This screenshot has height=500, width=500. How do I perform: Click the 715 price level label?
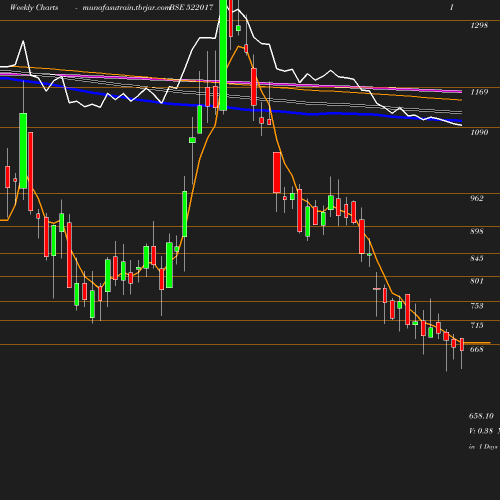[x=477, y=325]
